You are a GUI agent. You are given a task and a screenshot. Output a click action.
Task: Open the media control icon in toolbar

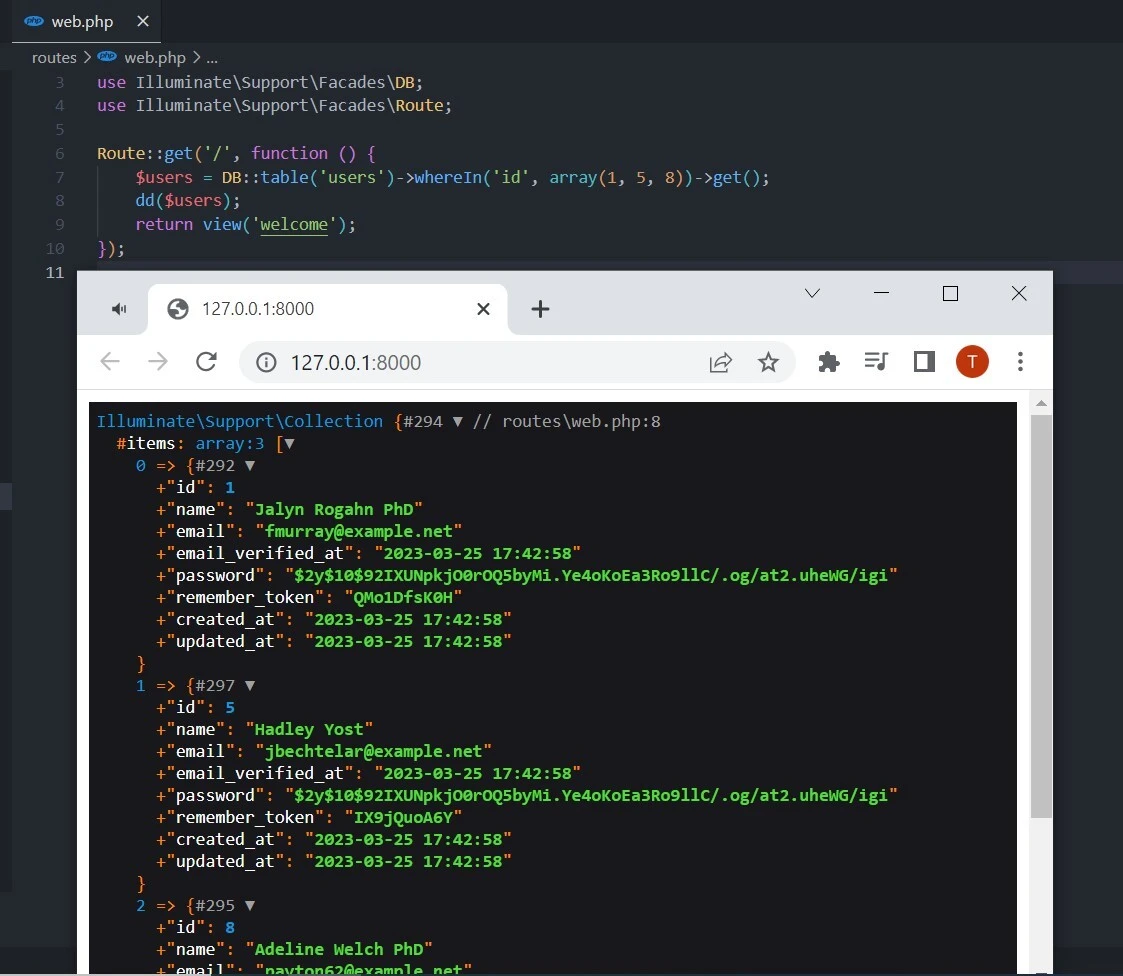(x=876, y=362)
